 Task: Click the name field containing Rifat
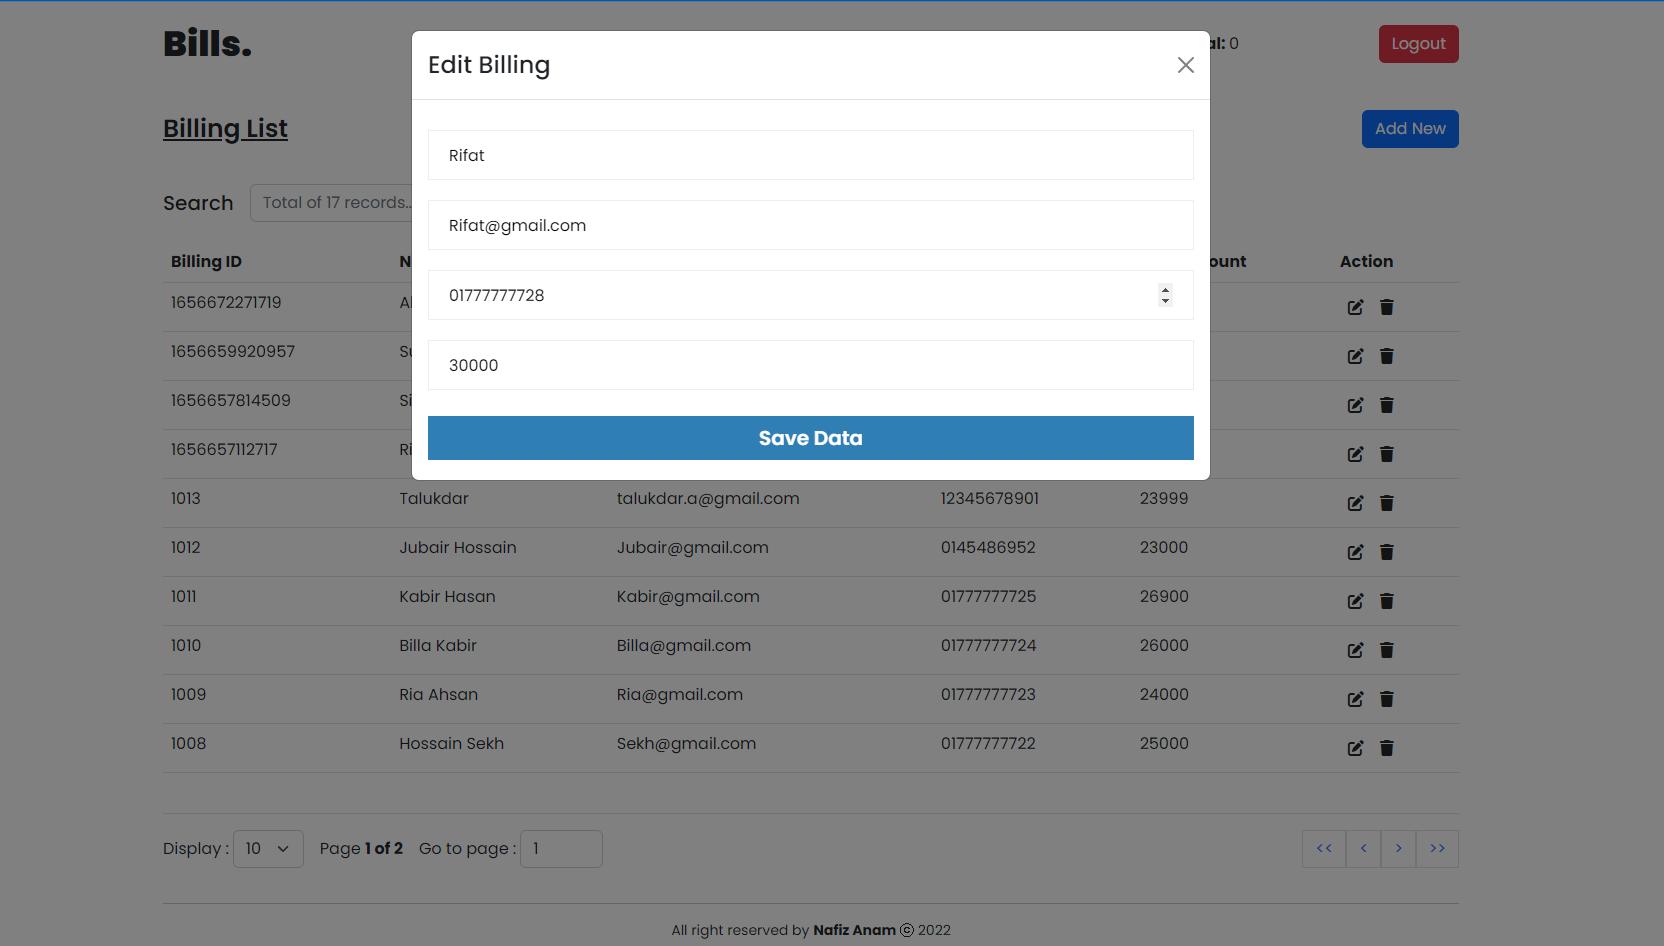[x=811, y=155]
